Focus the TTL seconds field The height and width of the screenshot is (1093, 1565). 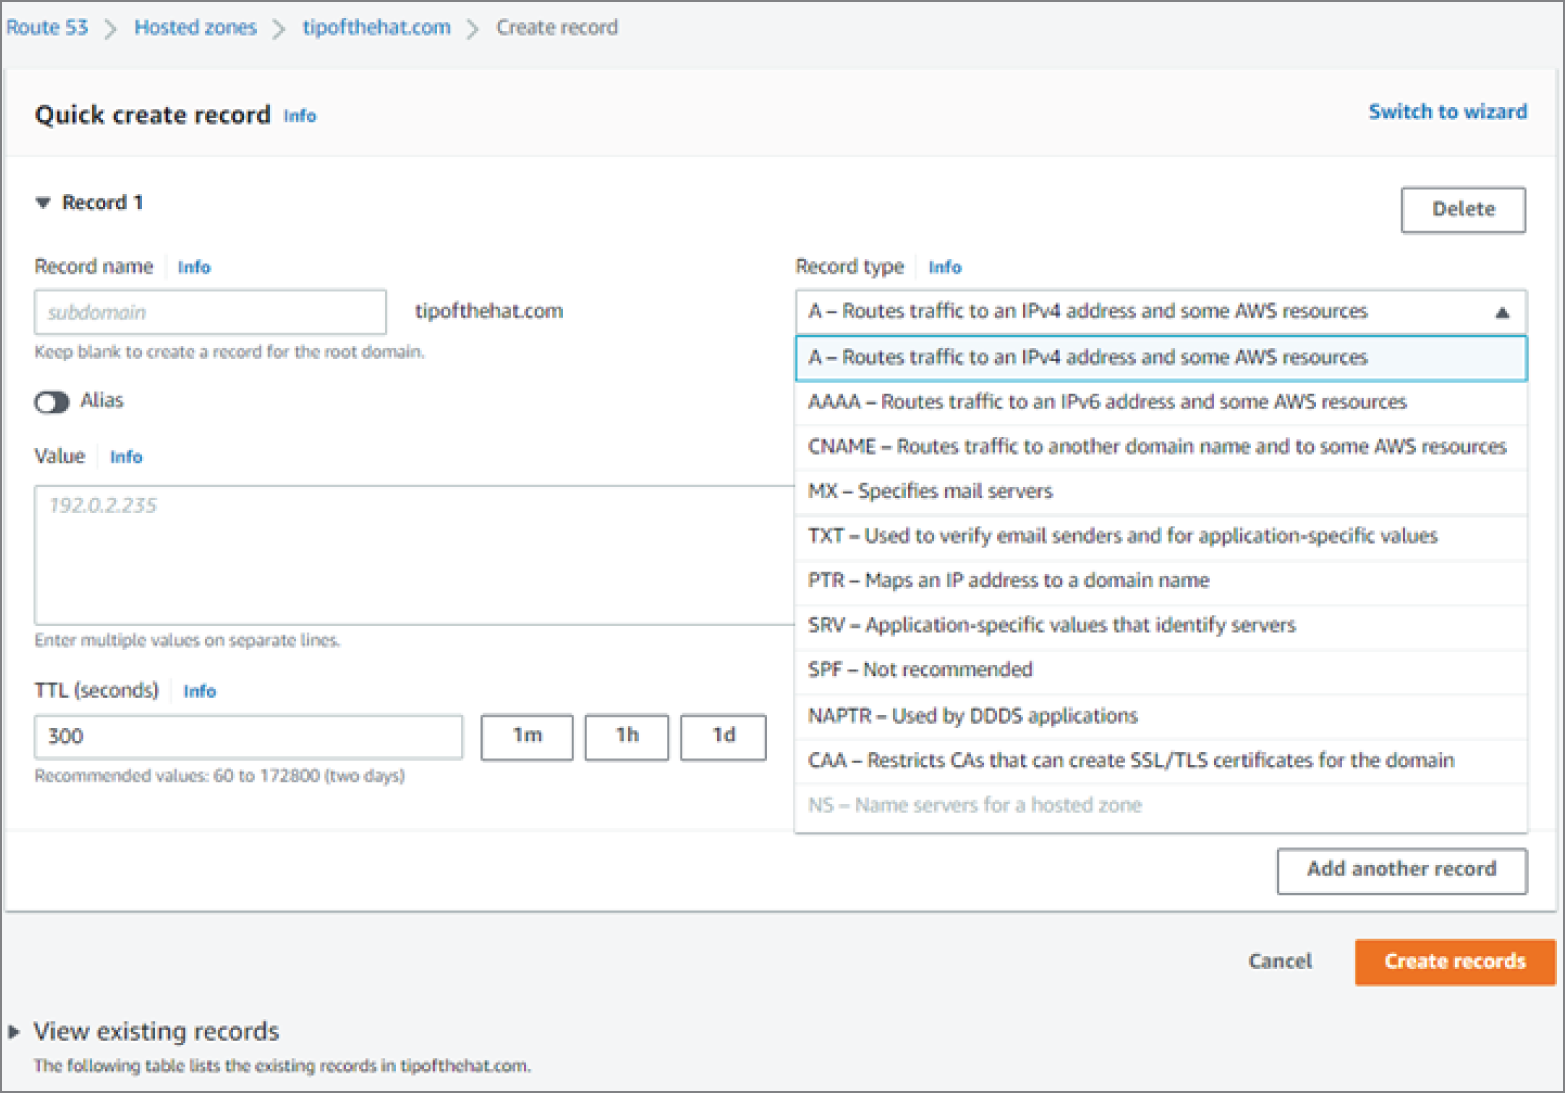(x=248, y=737)
